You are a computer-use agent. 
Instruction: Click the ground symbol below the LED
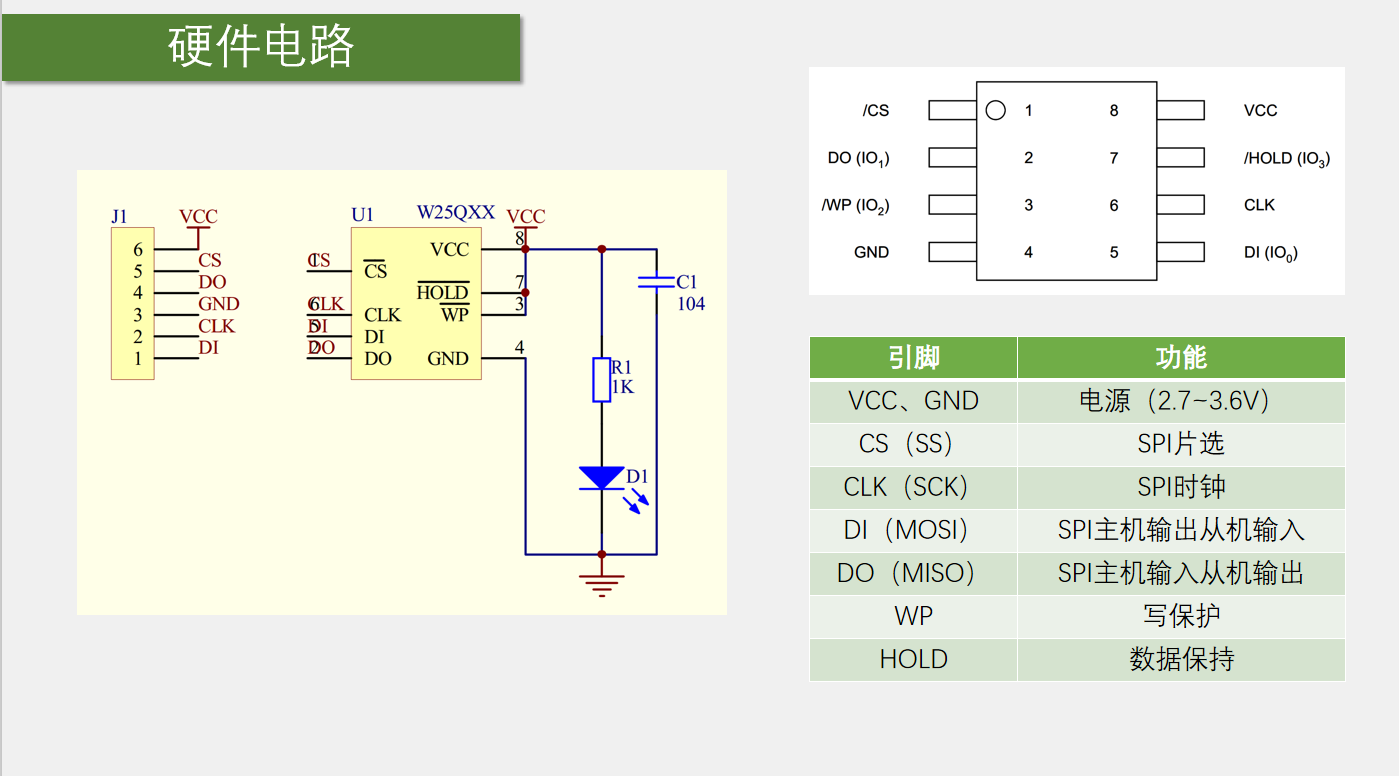tap(600, 580)
